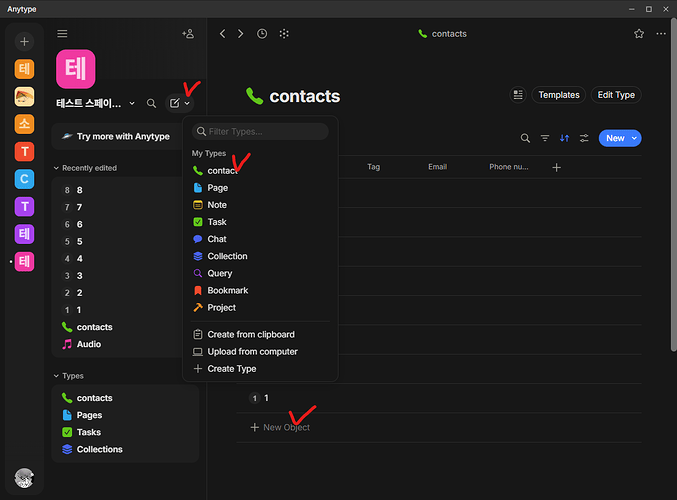
Task: Open the history clock icon
Action: [x=262, y=34]
